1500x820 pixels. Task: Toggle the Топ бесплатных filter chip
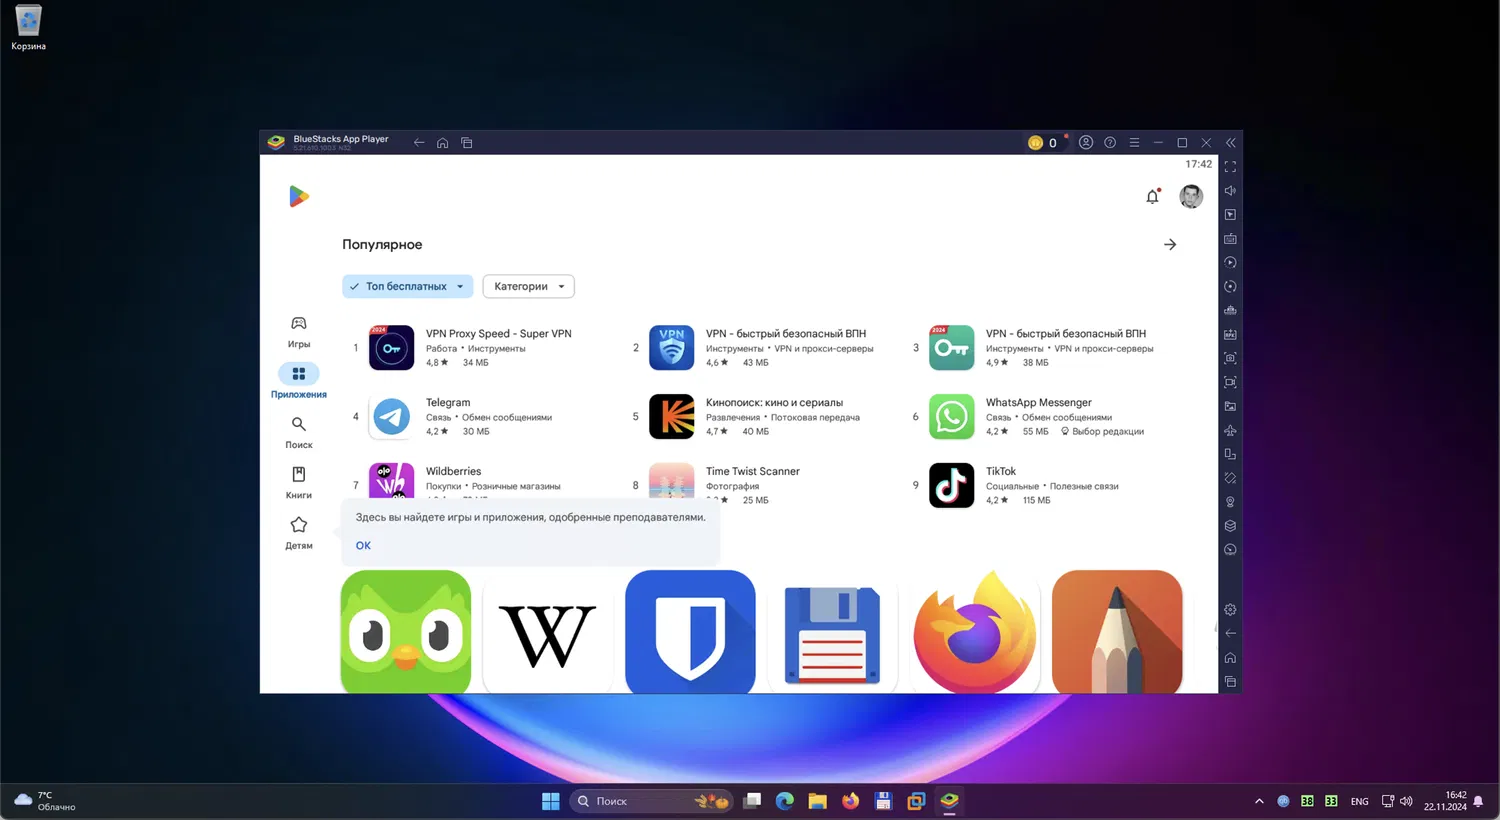coord(406,287)
